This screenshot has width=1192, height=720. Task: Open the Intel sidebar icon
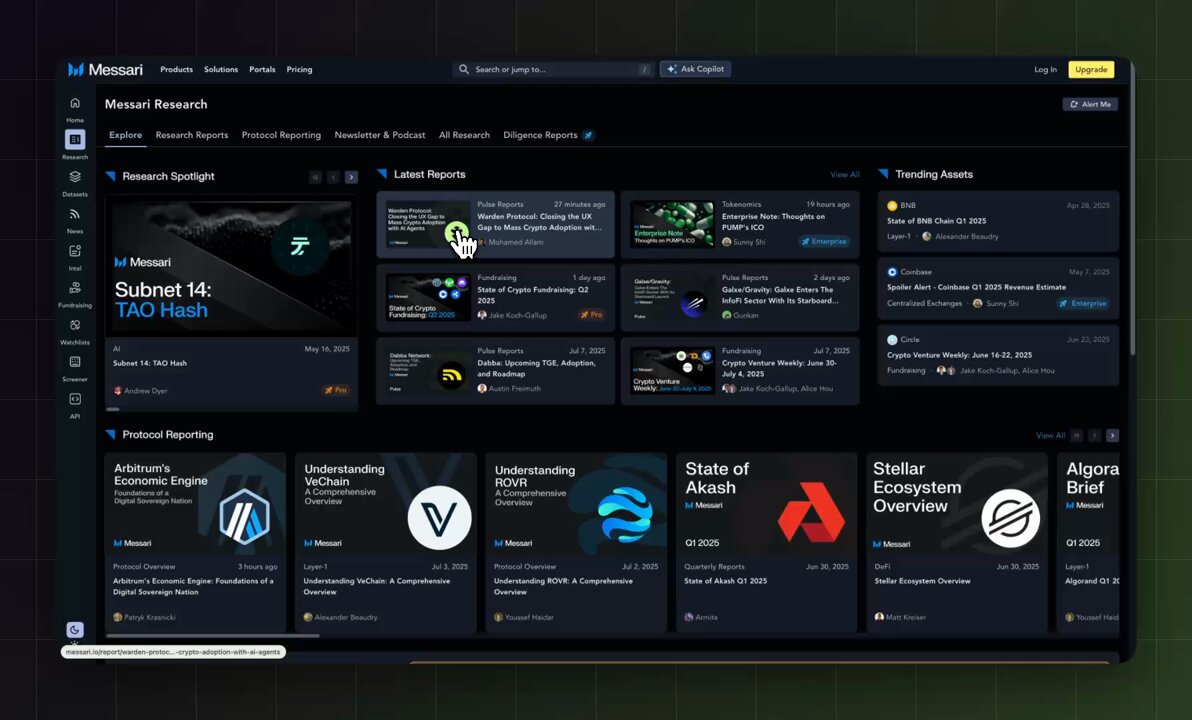click(74, 251)
